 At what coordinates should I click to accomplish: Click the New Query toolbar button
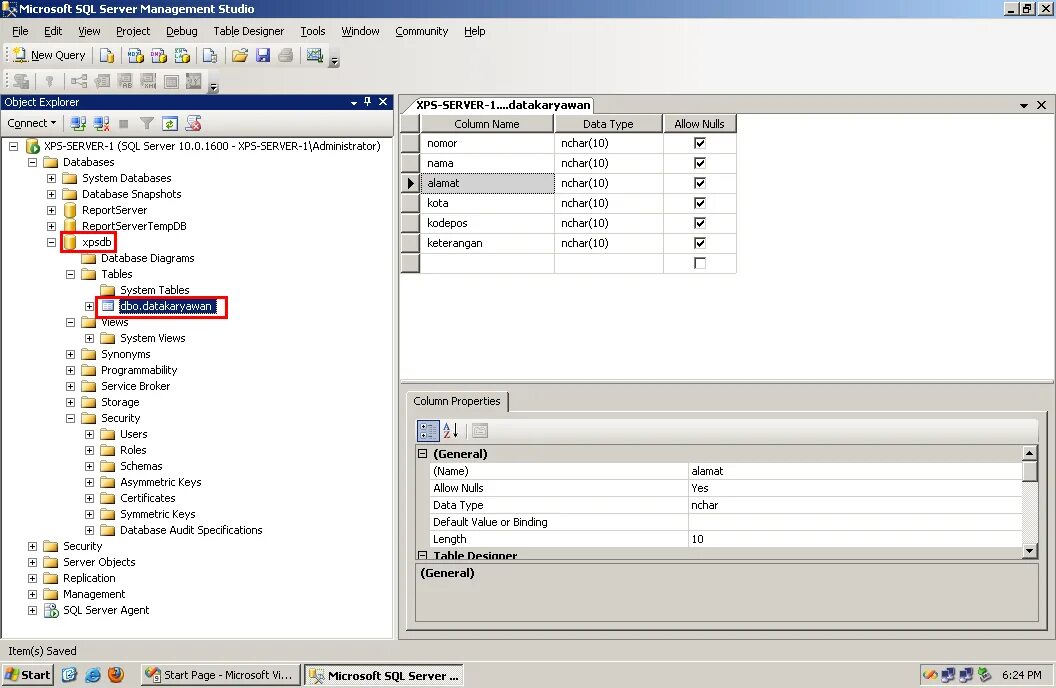[49, 55]
